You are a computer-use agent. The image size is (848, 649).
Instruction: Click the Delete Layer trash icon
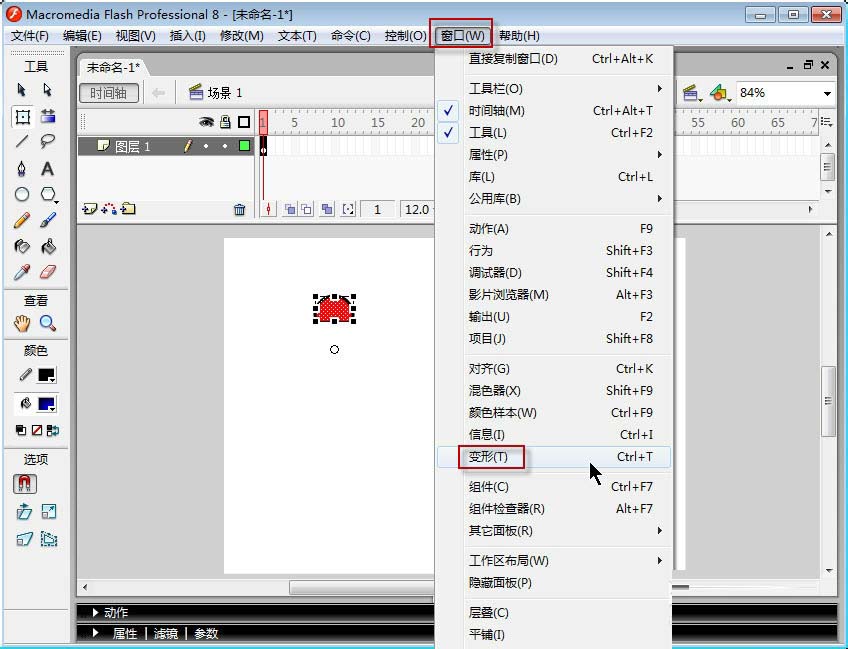click(x=240, y=209)
